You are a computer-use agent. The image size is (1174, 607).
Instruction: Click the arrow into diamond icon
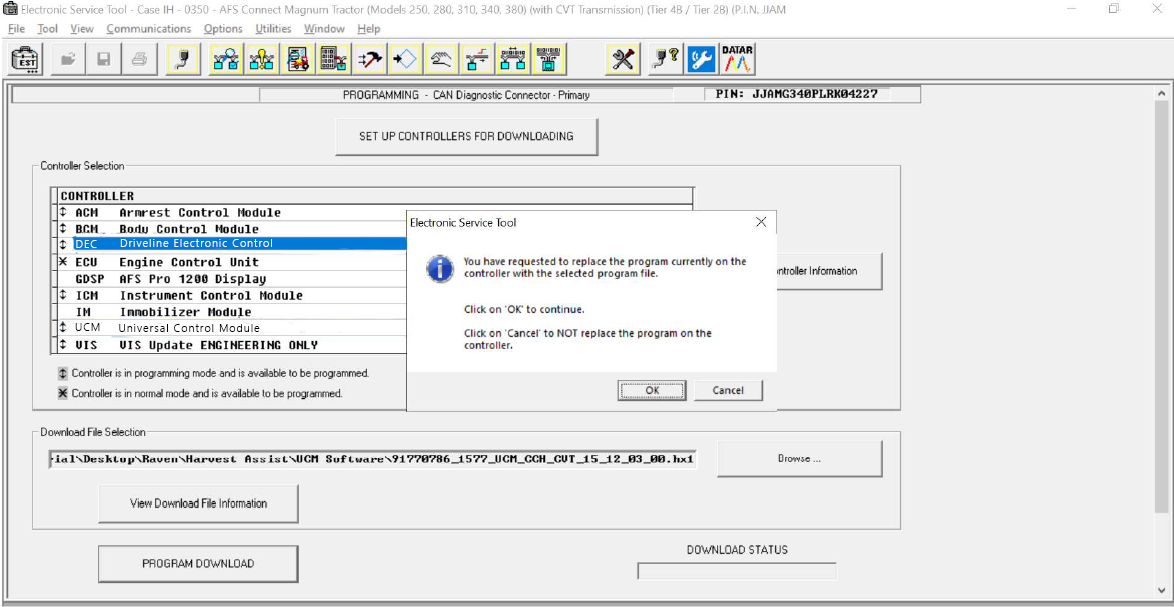pyautogui.click(x=405, y=59)
